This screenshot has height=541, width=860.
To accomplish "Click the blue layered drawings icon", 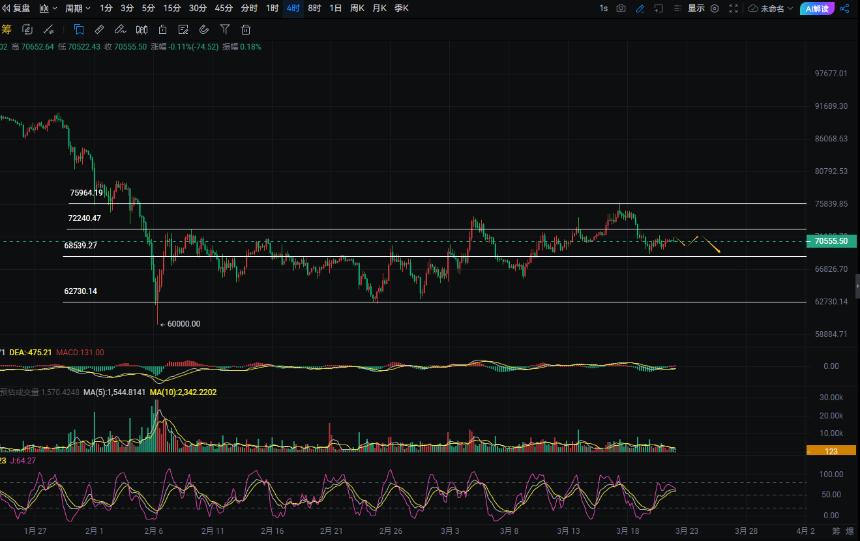I will [x=78, y=30].
